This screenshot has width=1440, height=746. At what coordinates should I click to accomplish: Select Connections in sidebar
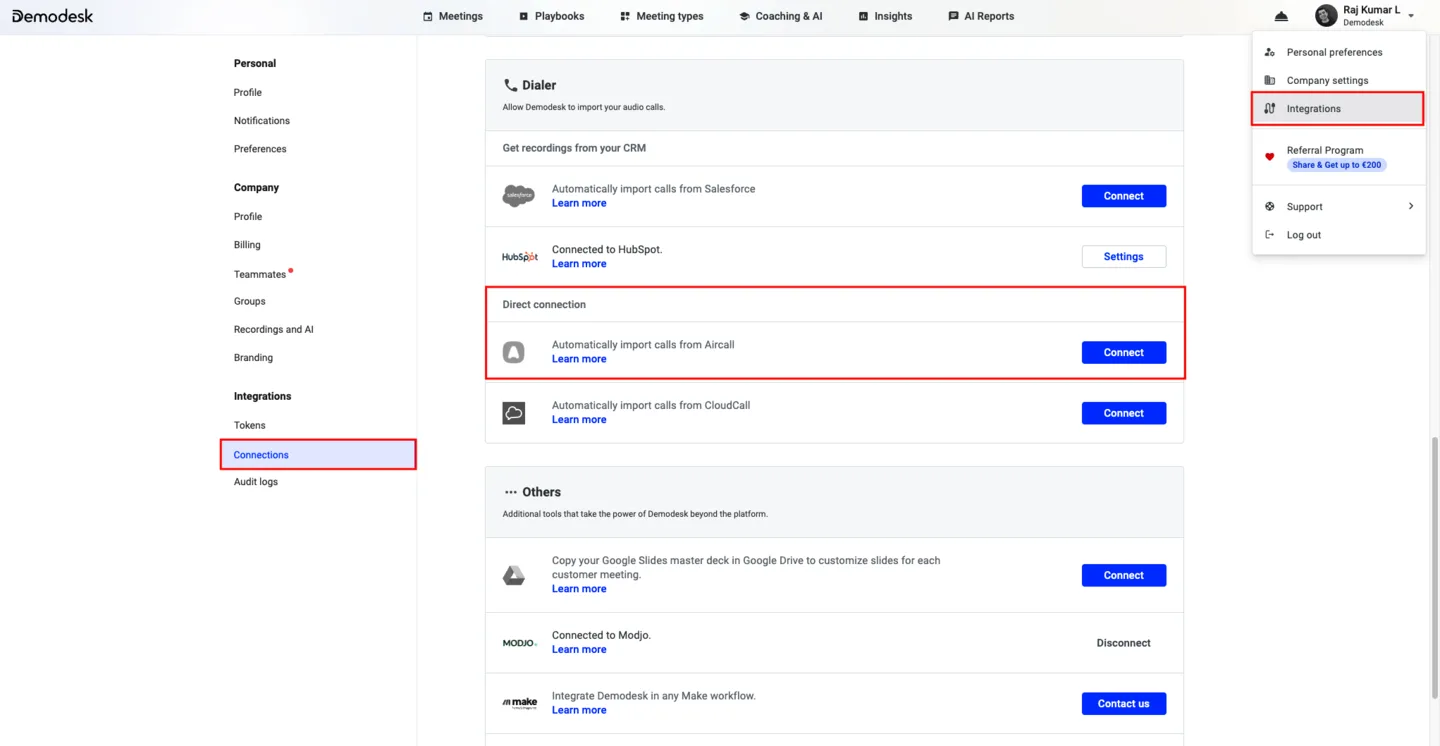coord(318,455)
